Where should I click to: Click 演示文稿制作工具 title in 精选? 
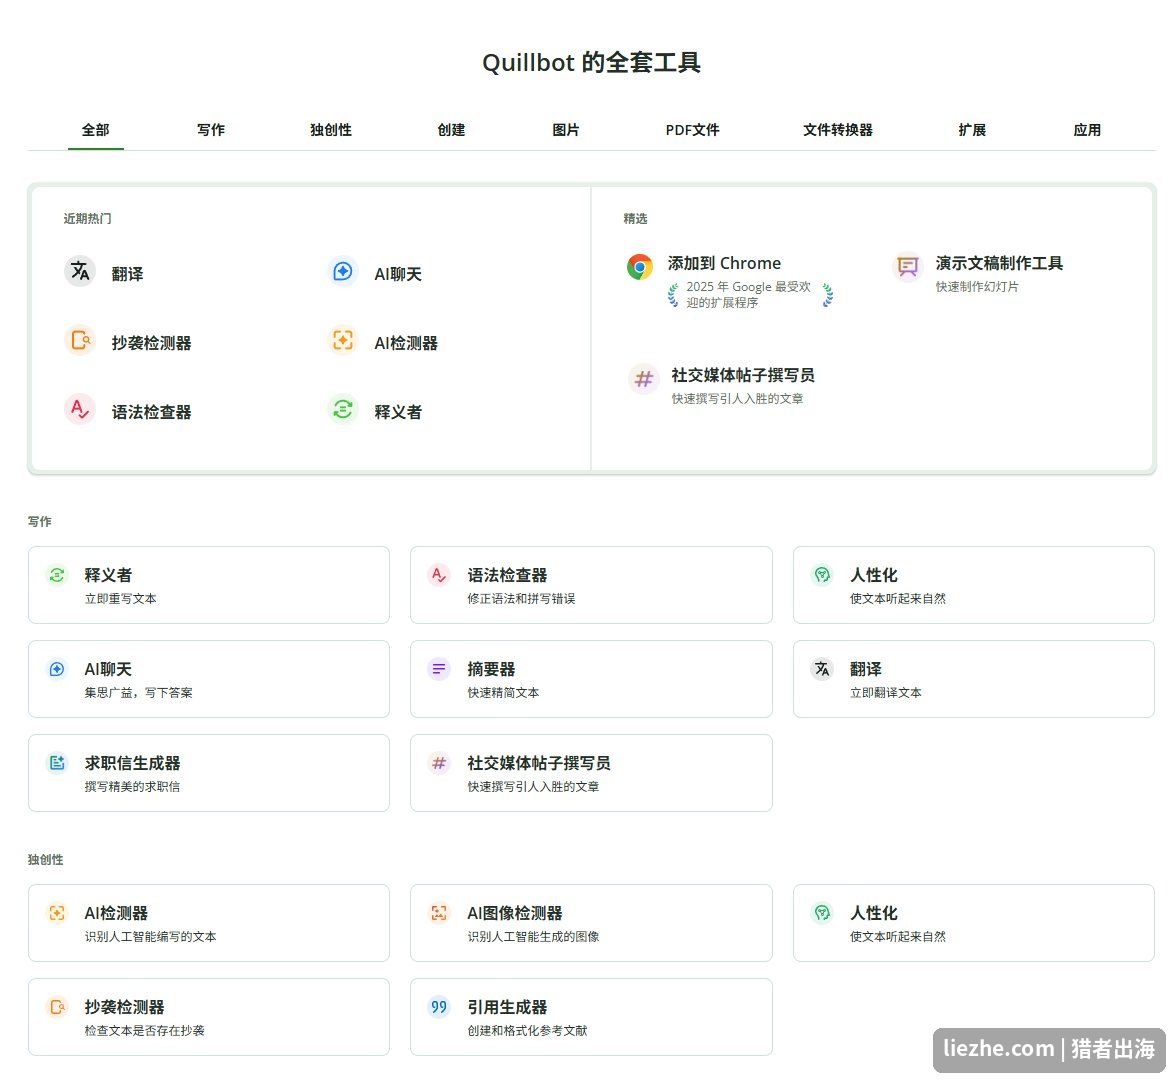point(999,263)
